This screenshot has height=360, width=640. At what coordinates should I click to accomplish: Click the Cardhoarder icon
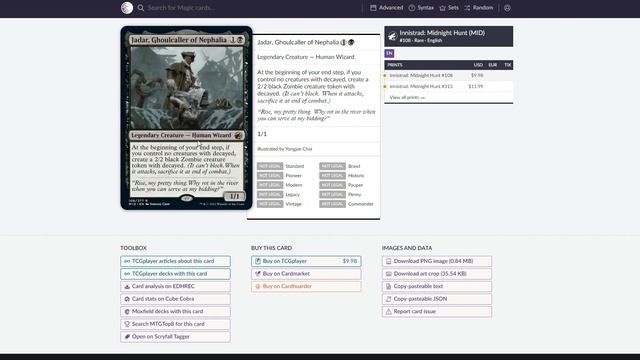coord(258,287)
